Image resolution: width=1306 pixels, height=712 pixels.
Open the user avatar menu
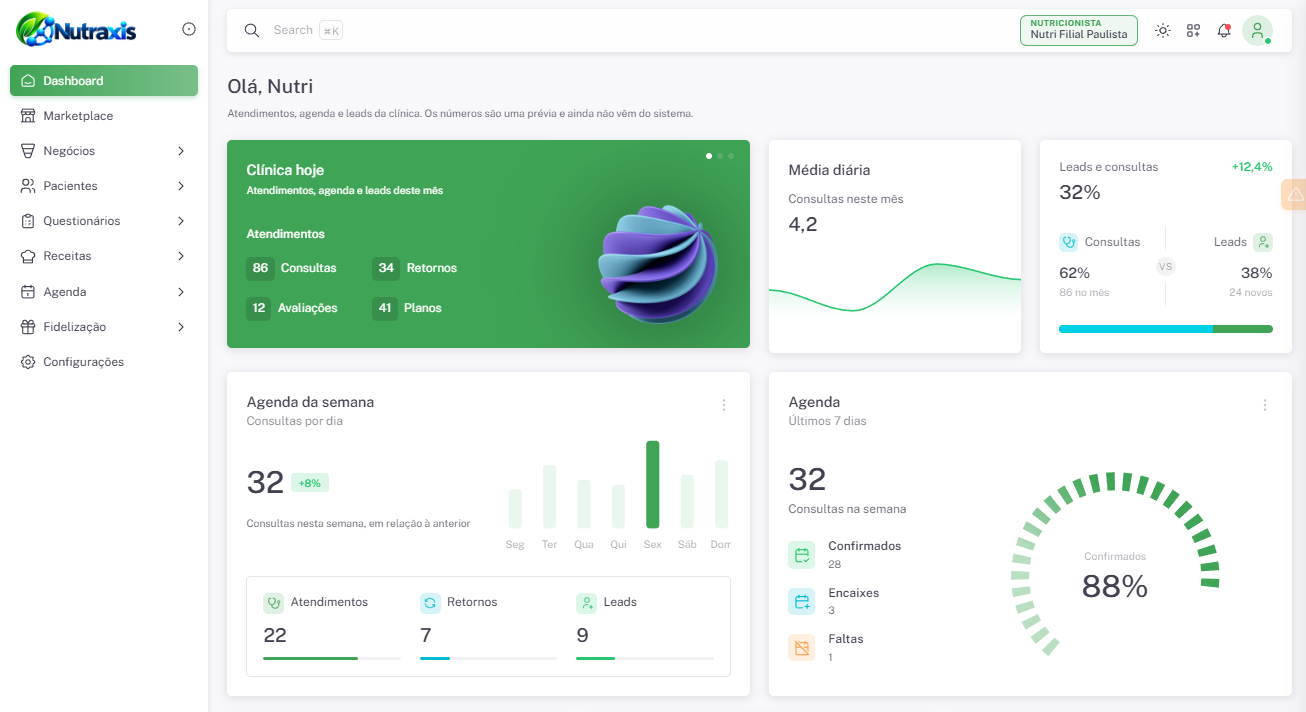coord(1257,30)
